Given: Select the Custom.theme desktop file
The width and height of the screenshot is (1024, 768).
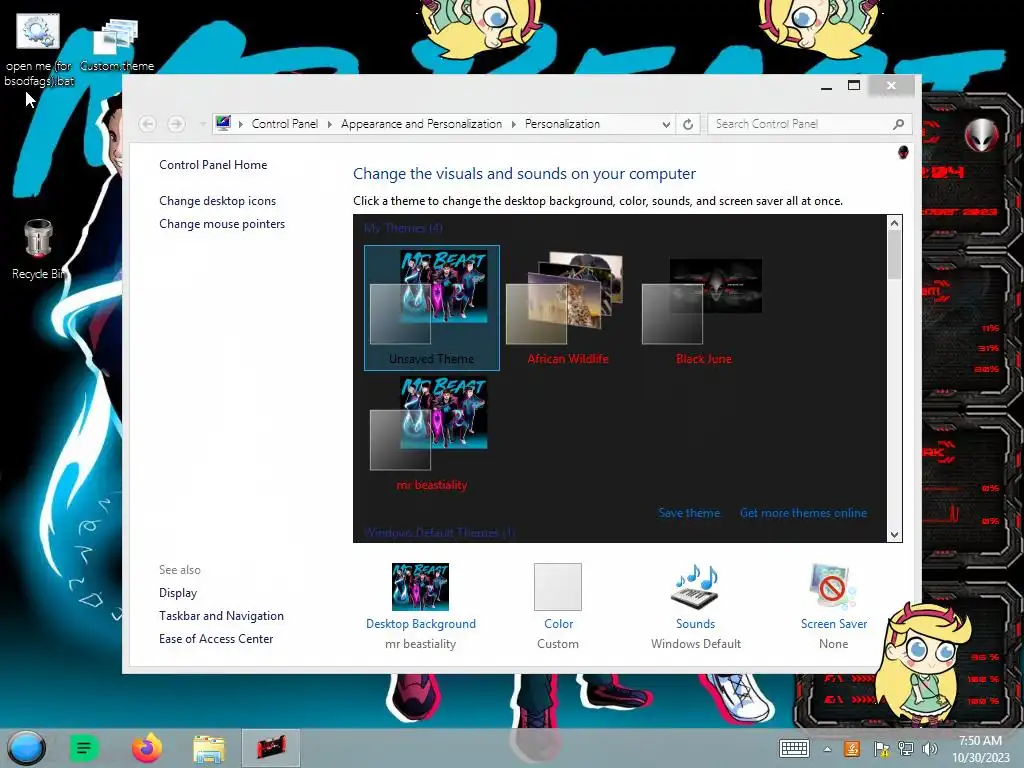Looking at the screenshot, I should (116, 44).
